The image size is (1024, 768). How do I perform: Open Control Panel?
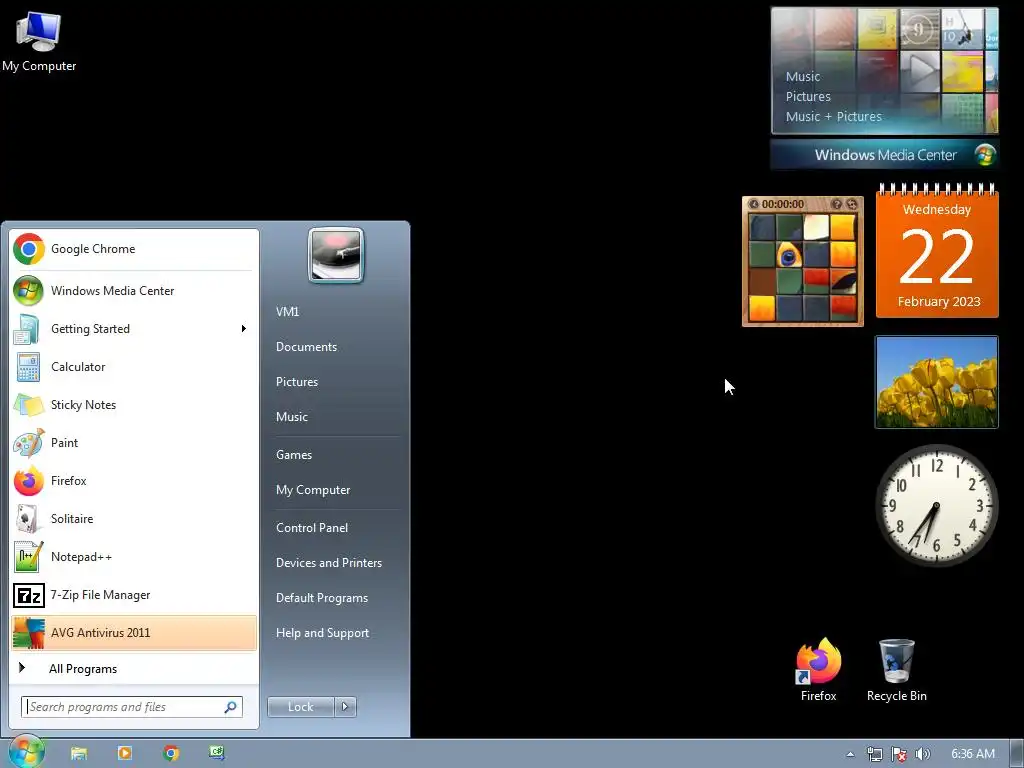[312, 528]
